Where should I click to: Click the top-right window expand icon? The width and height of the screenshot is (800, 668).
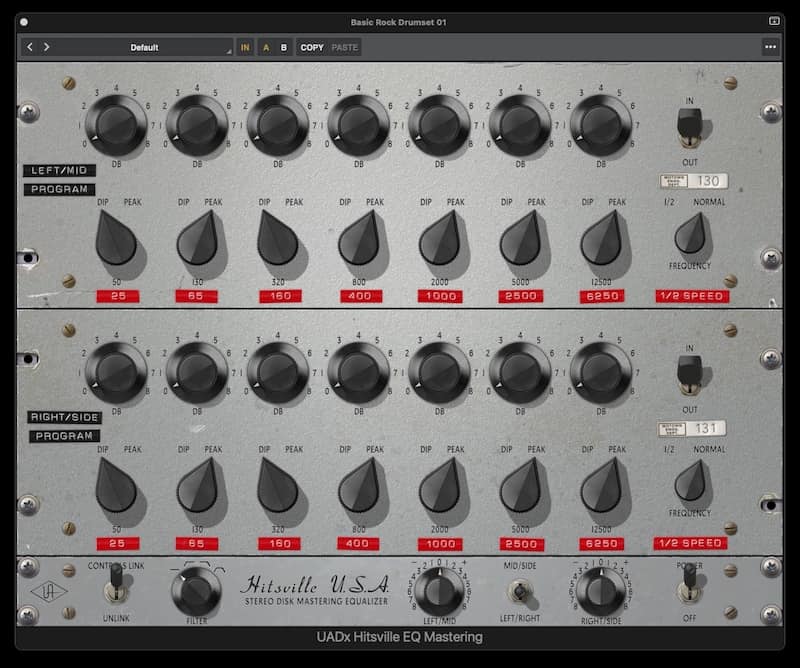(774, 21)
